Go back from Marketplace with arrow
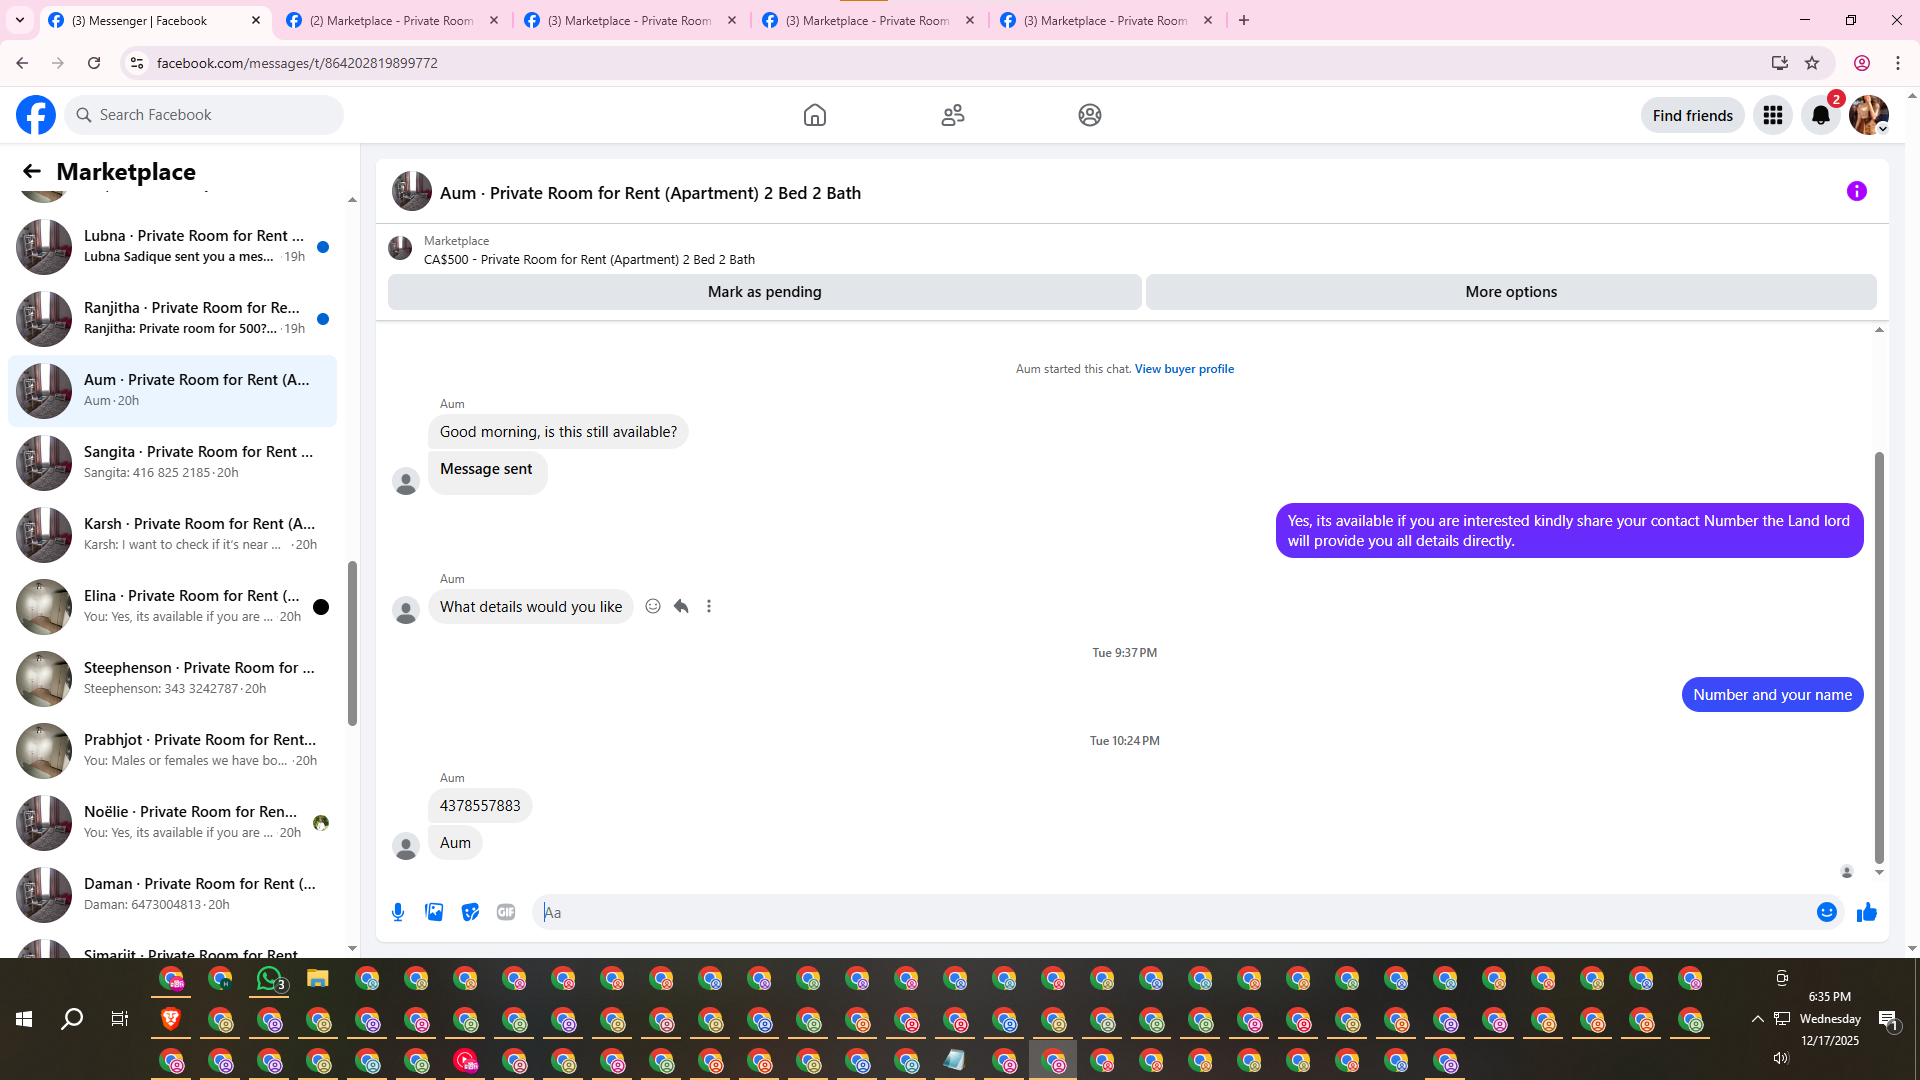1920x1080 pixels. coord(32,171)
